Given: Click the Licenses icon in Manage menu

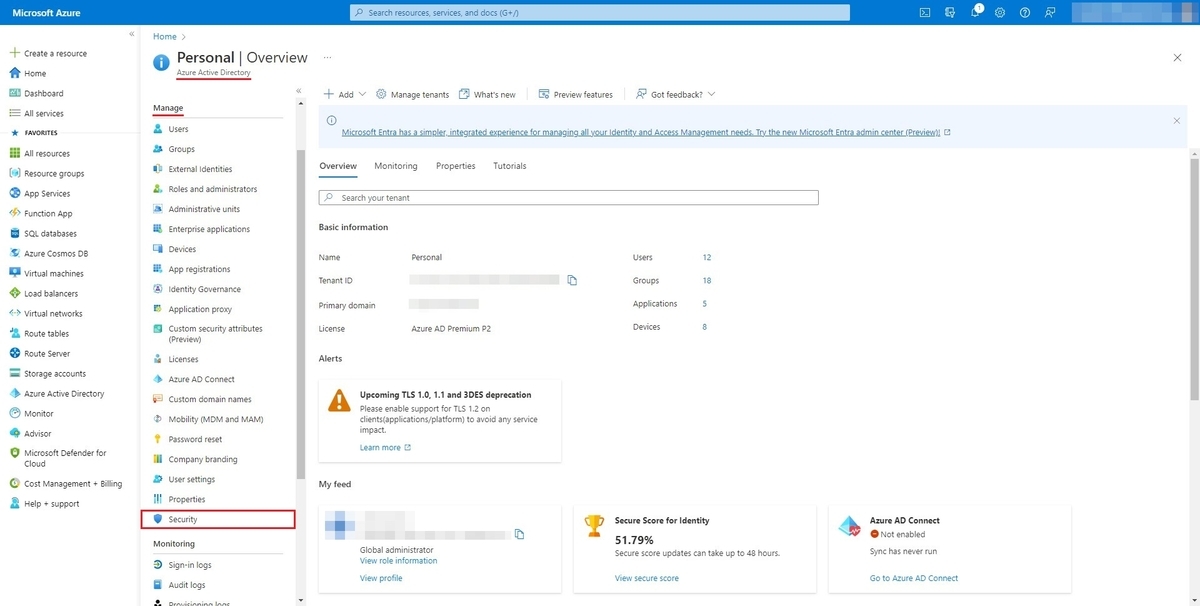Looking at the screenshot, I should (x=159, y=359).
